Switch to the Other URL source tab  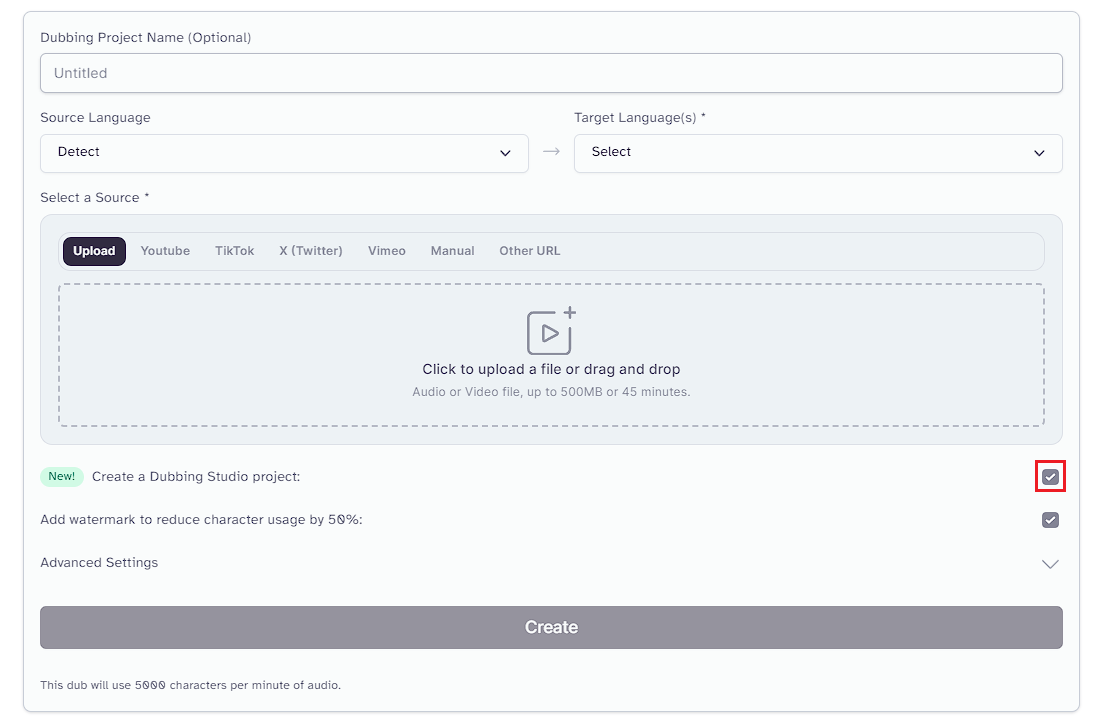pyautogui.click(x=530, y=251)
